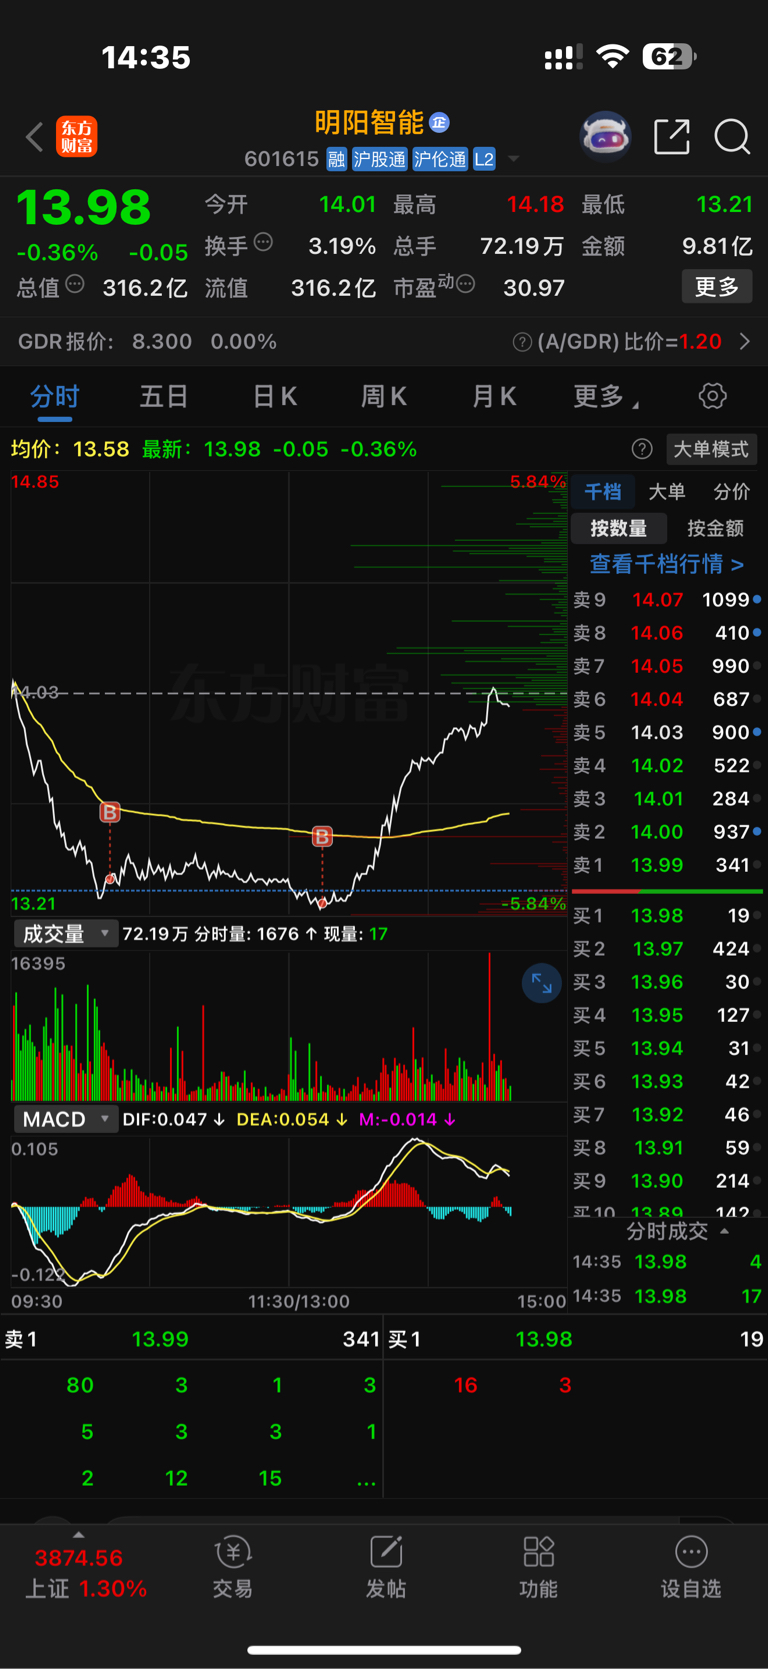Expand 分时成交 panel arrow

724,1231
